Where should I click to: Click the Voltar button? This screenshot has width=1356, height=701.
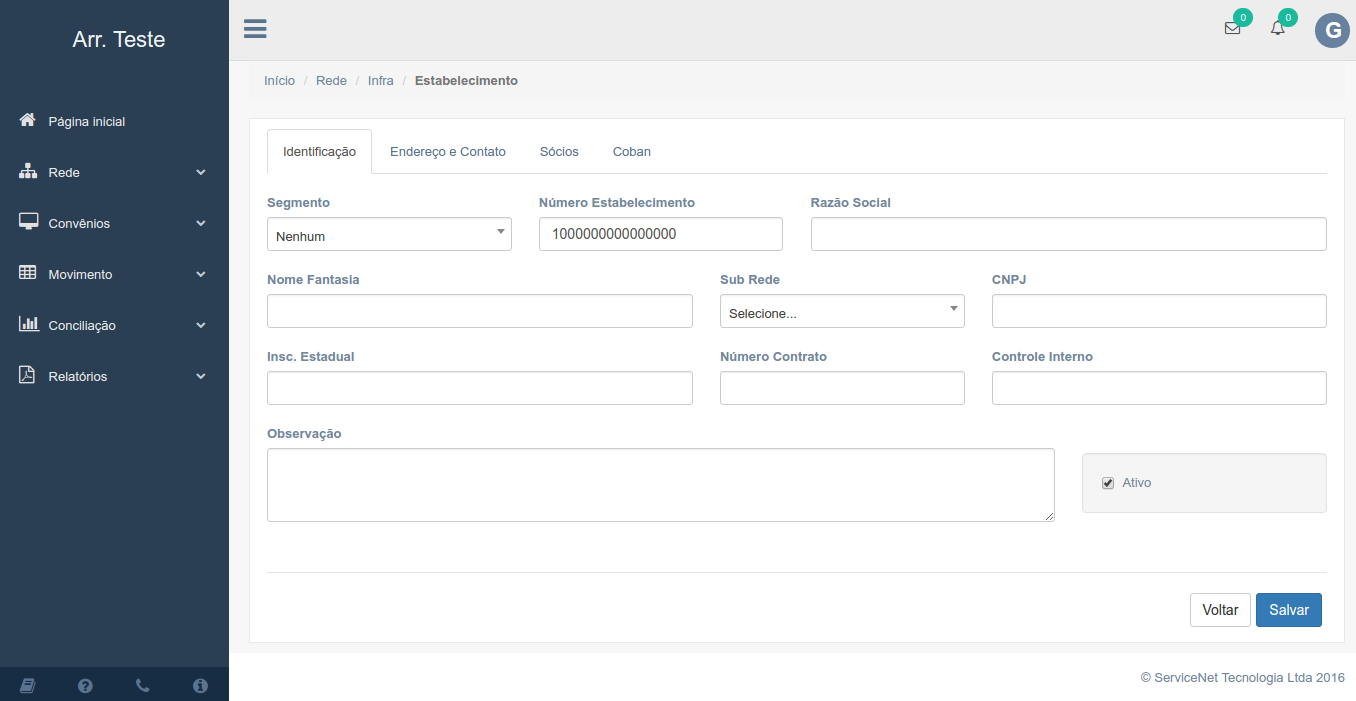[x=1220, y=610]
